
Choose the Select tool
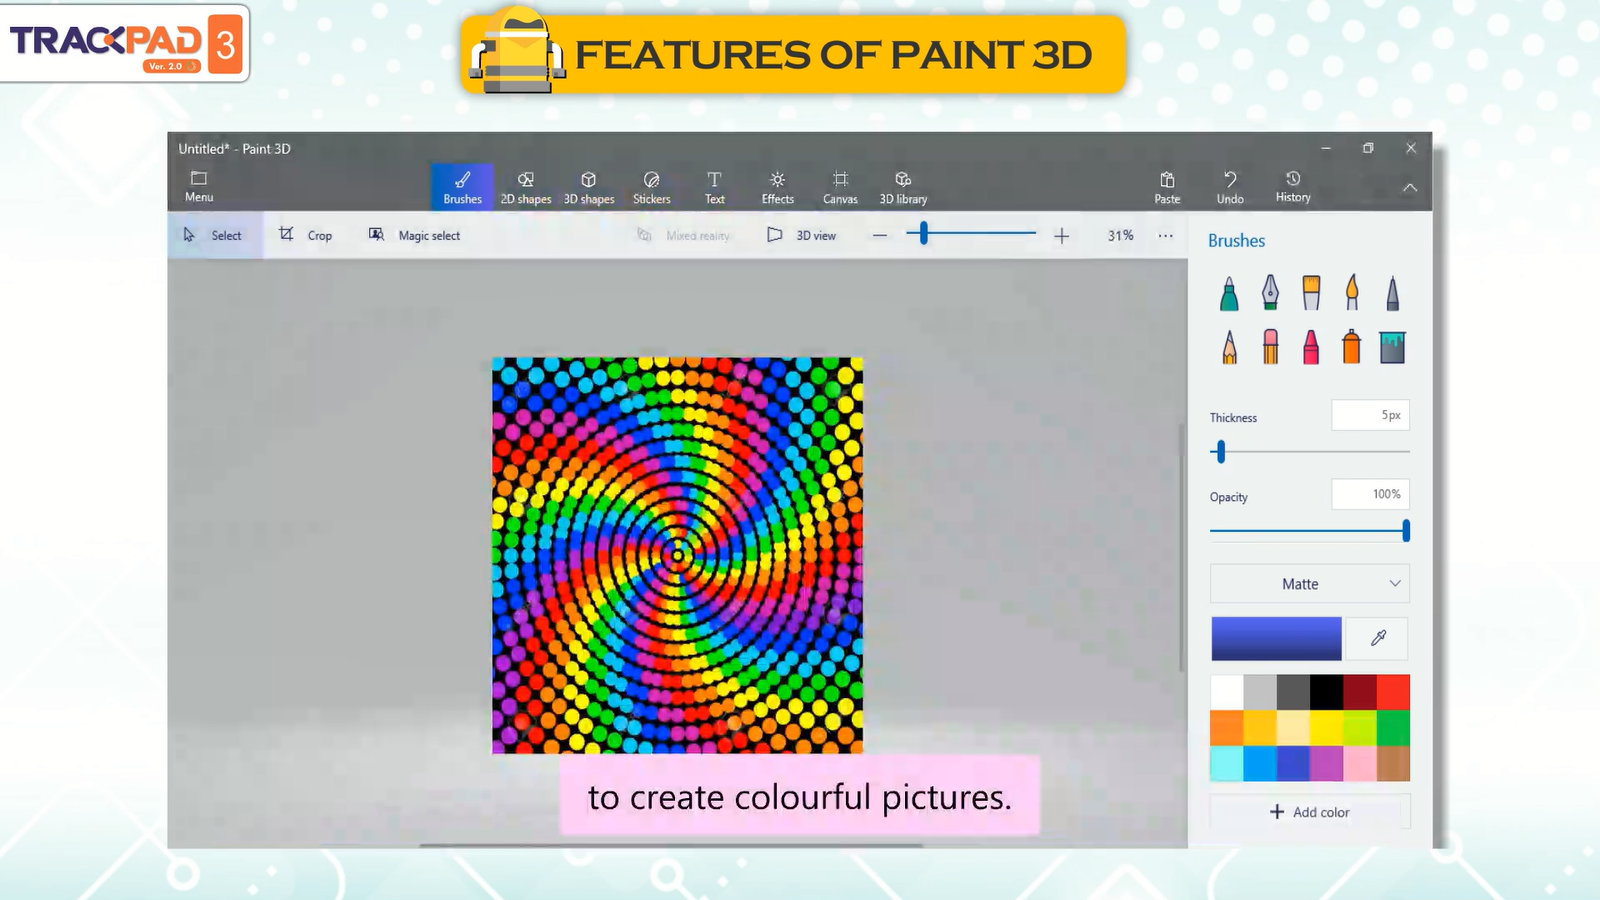pos(214,236)
